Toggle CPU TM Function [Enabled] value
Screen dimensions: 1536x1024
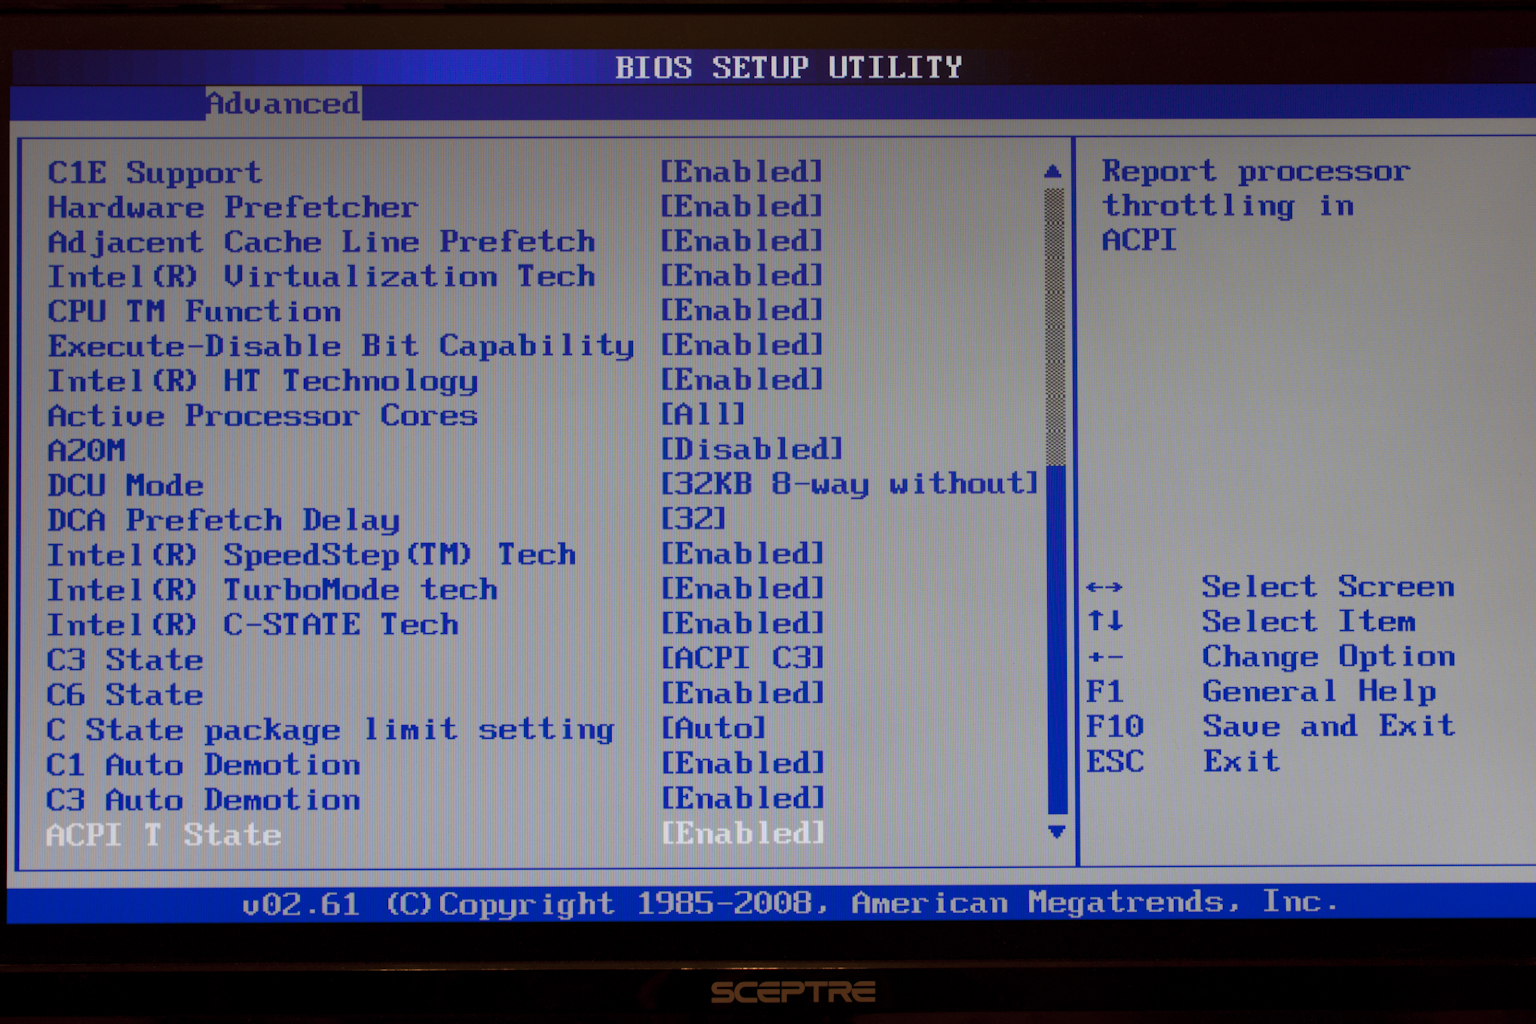point(741,311)
